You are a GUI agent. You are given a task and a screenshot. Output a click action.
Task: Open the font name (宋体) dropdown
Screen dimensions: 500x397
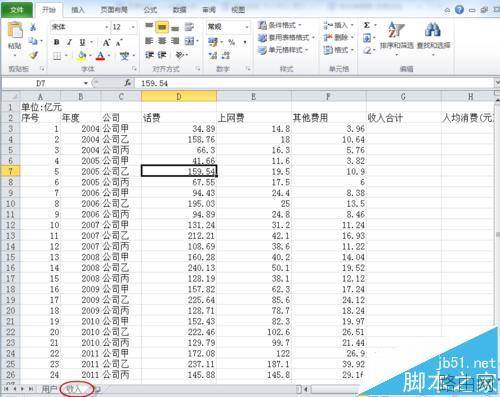[x=107, y=27]
